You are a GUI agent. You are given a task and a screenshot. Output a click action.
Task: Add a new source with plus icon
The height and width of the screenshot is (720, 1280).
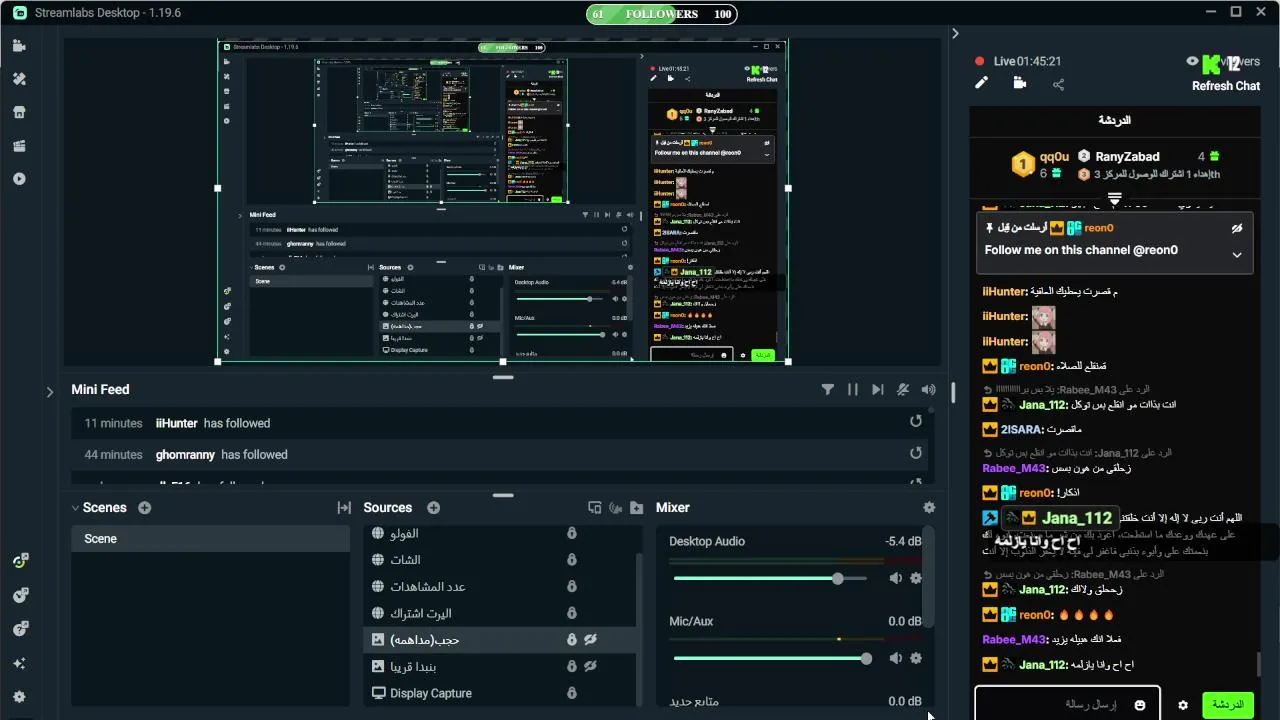(433, 508)
